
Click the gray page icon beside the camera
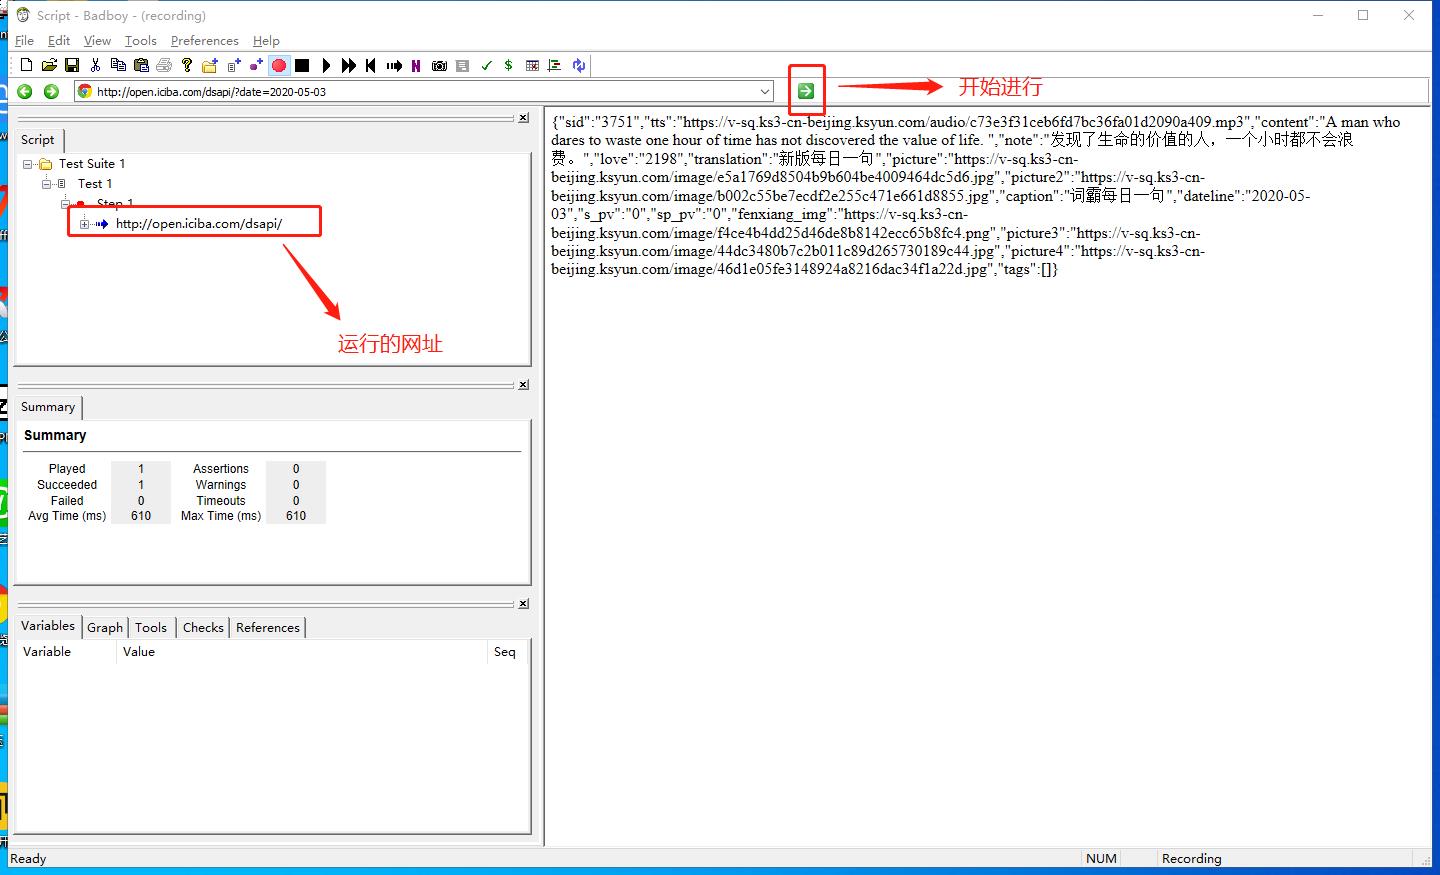click(x=462, y=65)
